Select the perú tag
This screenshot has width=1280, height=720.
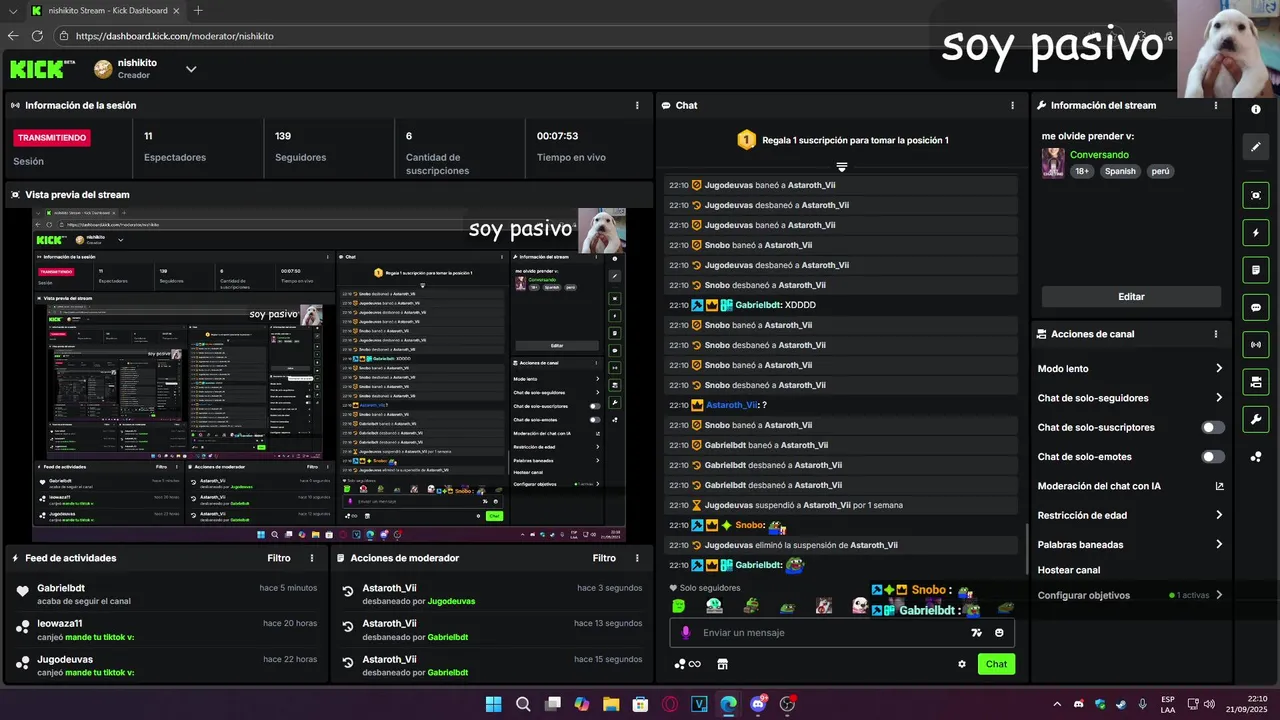coord(1160,171)
